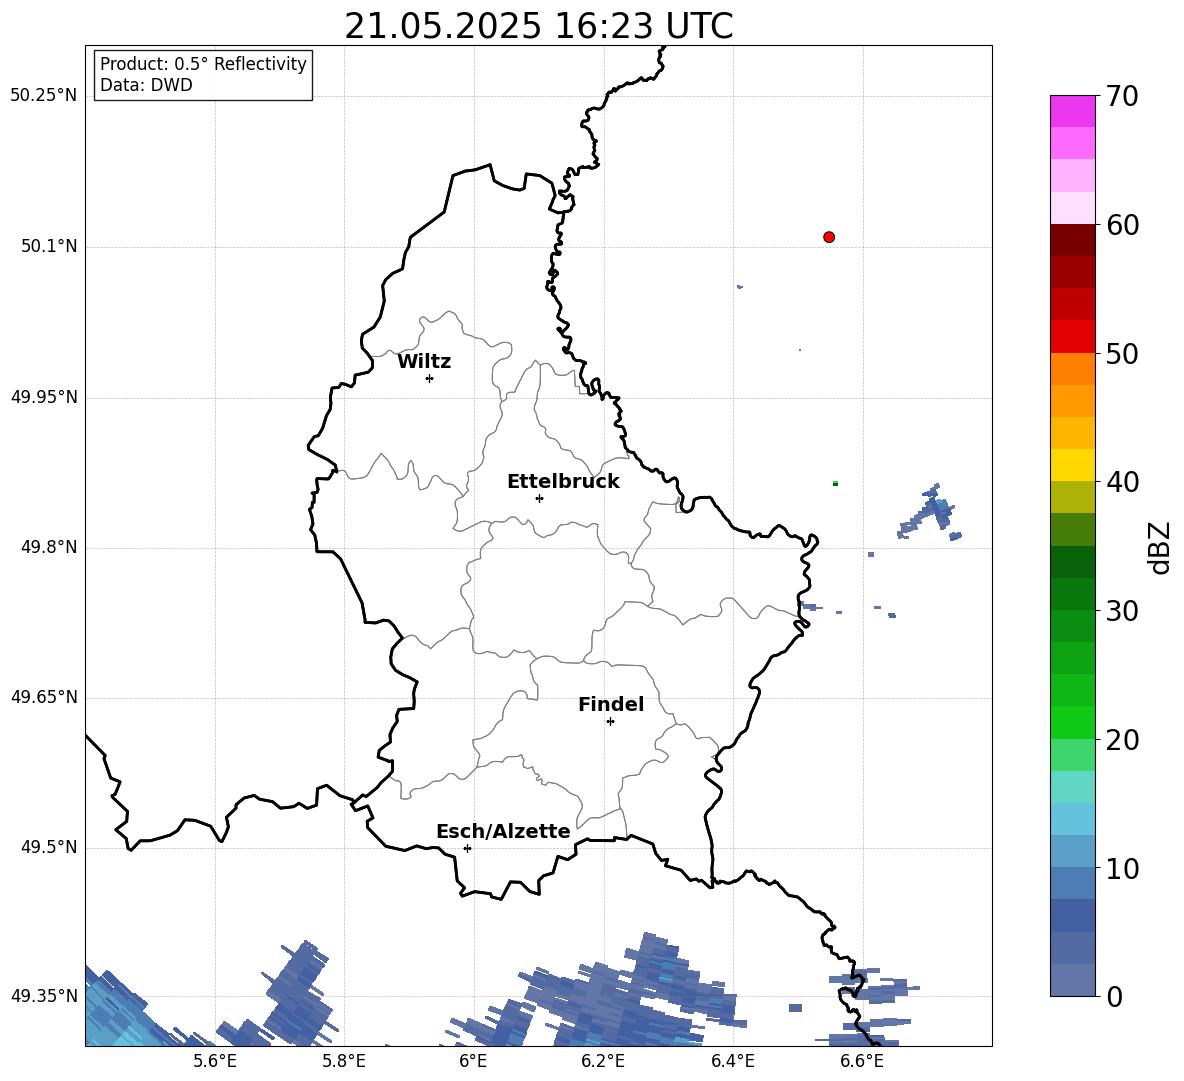The width and height of the screenshot is (1184, 1081).
Task: Click the 6°E longitude label
Action: pyautogui.click(x=473, y=1061)
